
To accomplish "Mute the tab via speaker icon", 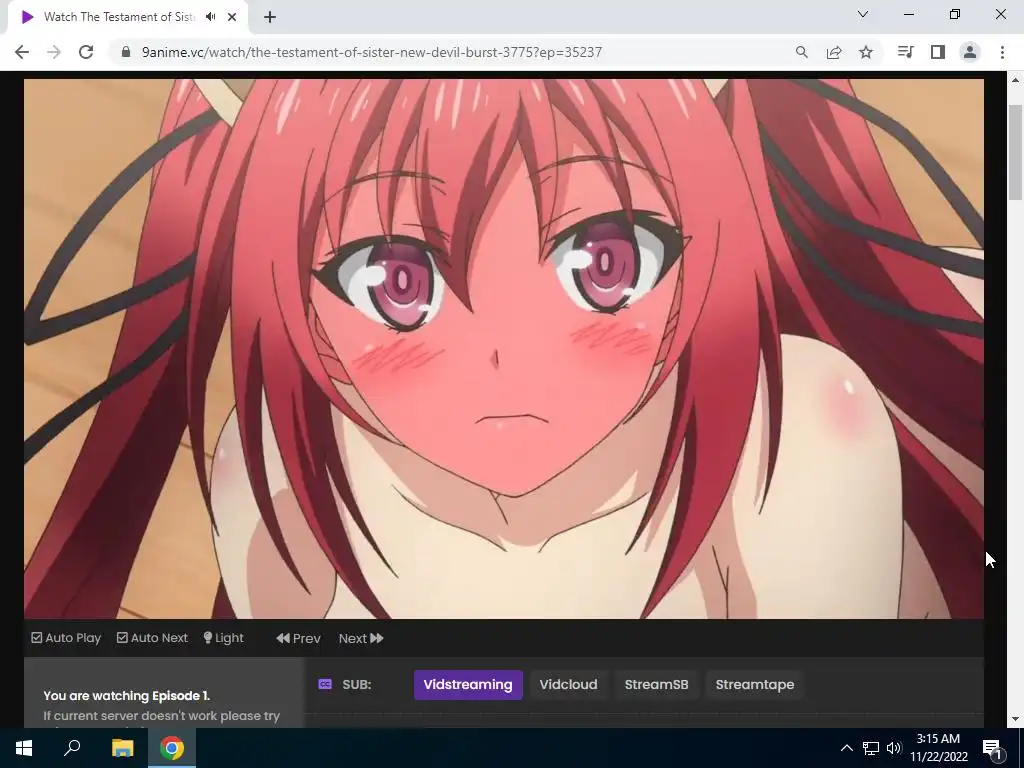I will point(210,17).
